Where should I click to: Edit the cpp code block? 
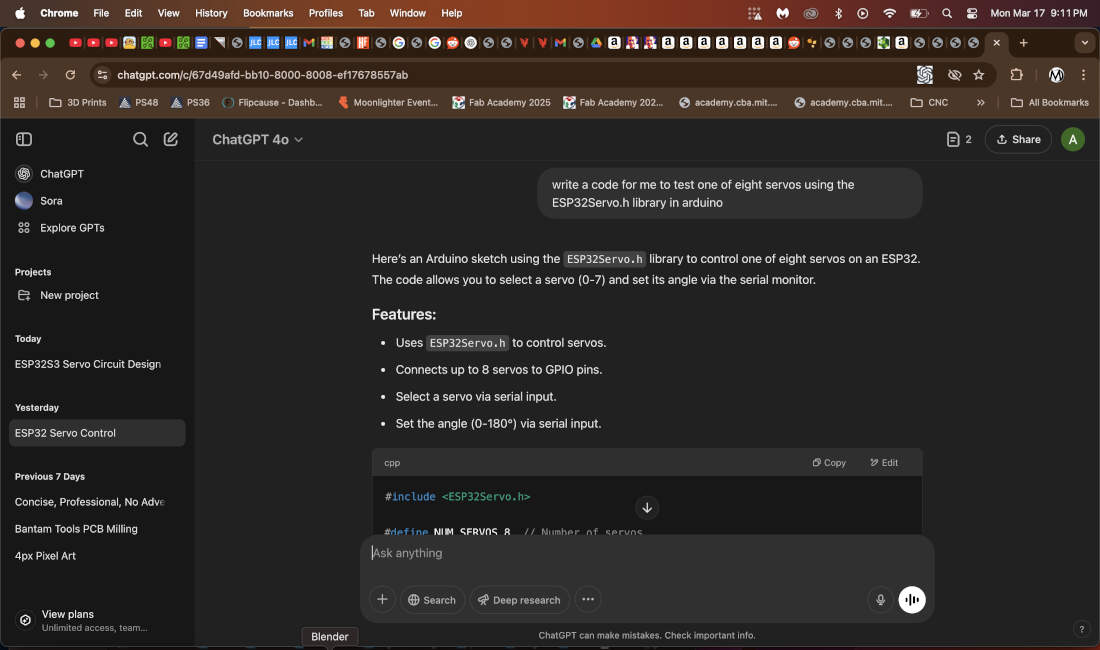pyautogui.click(x=884, y=463)
